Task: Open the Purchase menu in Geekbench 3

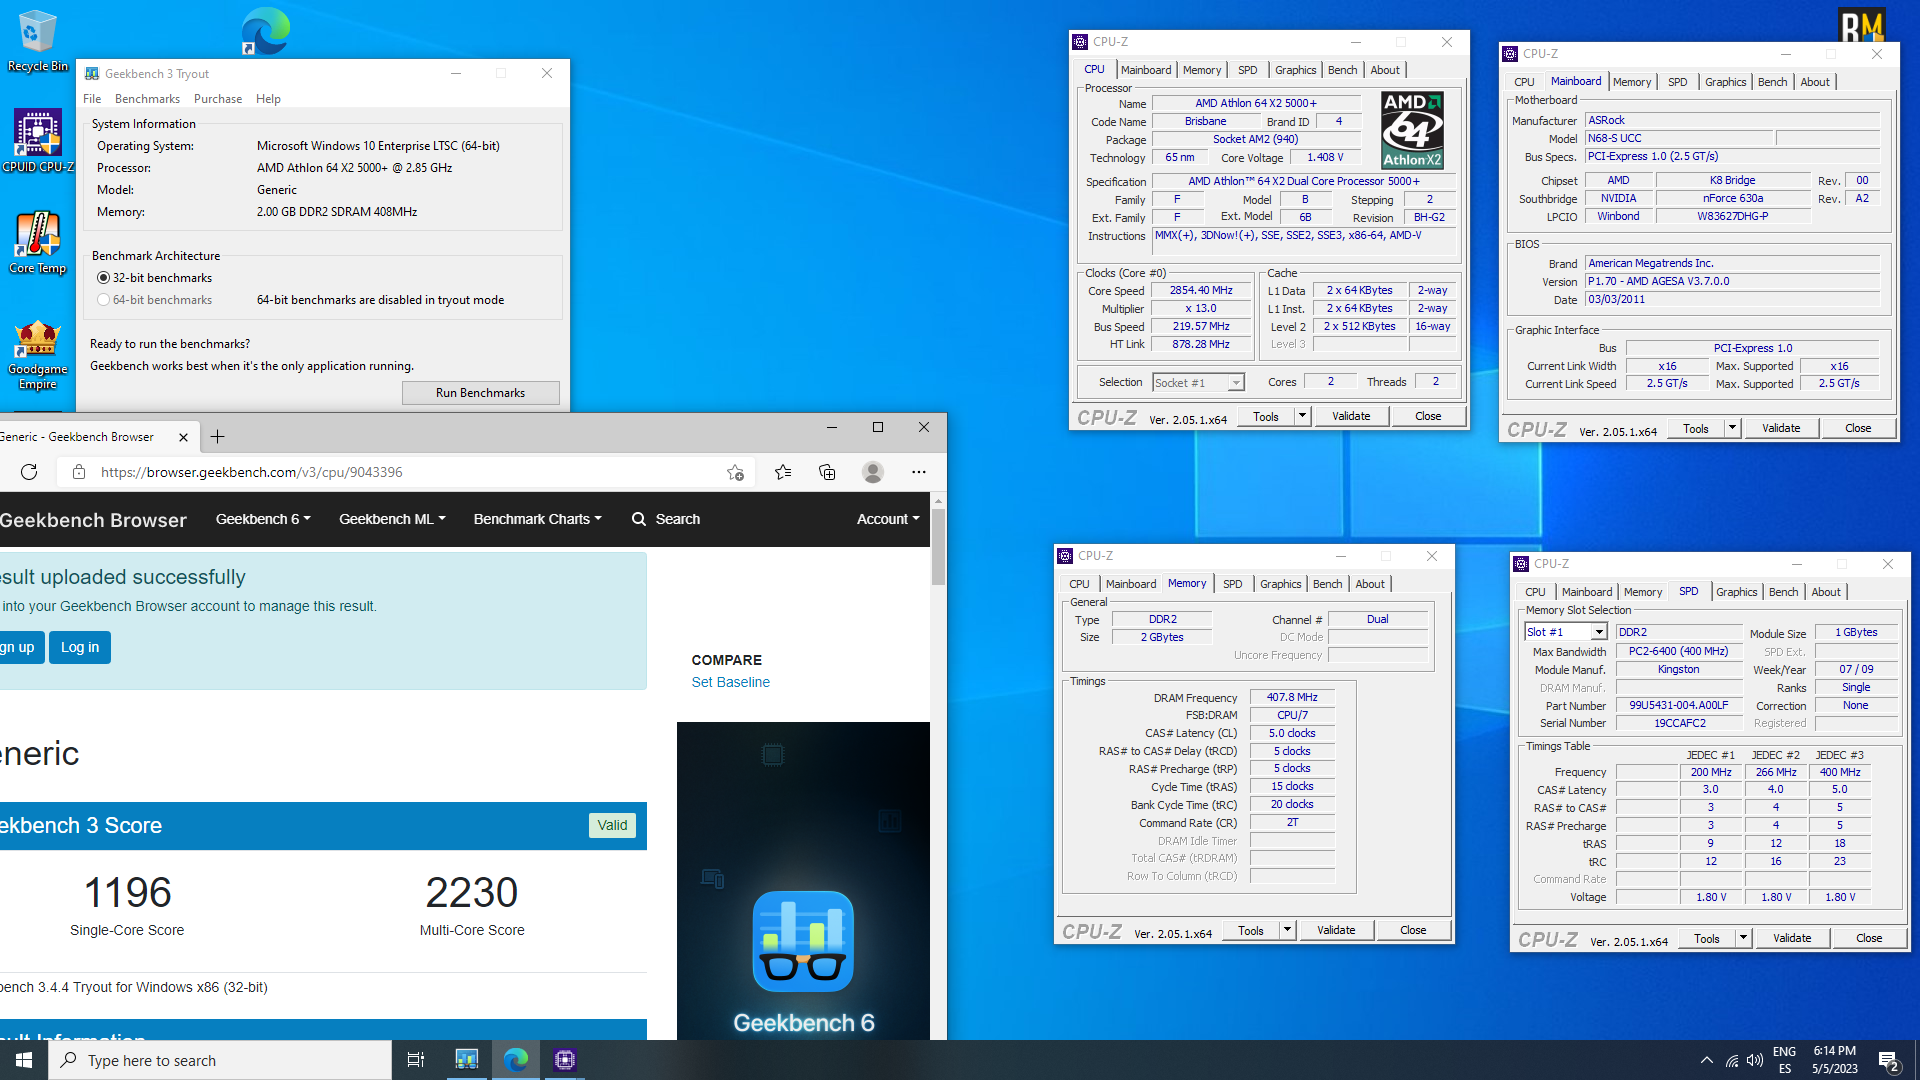Action: tap(218, 99)
